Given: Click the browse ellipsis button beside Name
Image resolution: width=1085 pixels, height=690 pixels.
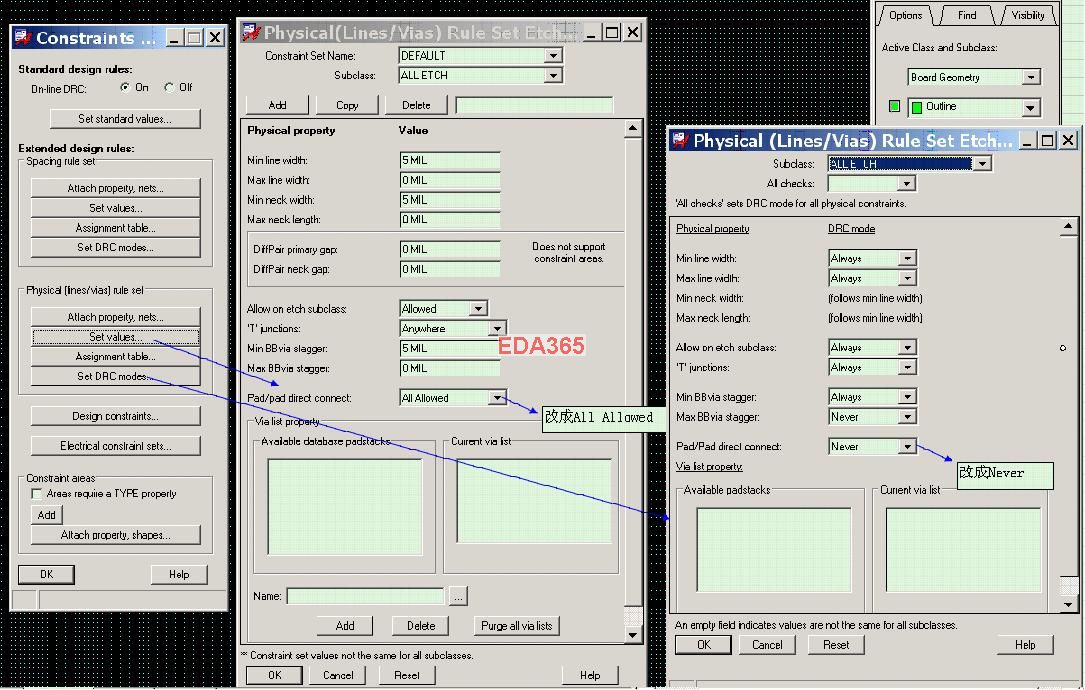Looking at the screenshot, I should (458, 596).
